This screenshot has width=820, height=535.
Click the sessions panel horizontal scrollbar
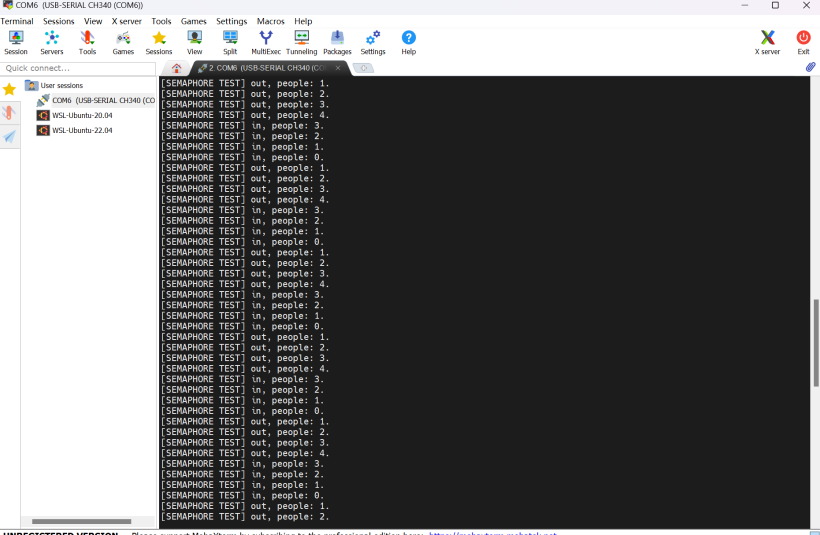[x=82, y=521]
